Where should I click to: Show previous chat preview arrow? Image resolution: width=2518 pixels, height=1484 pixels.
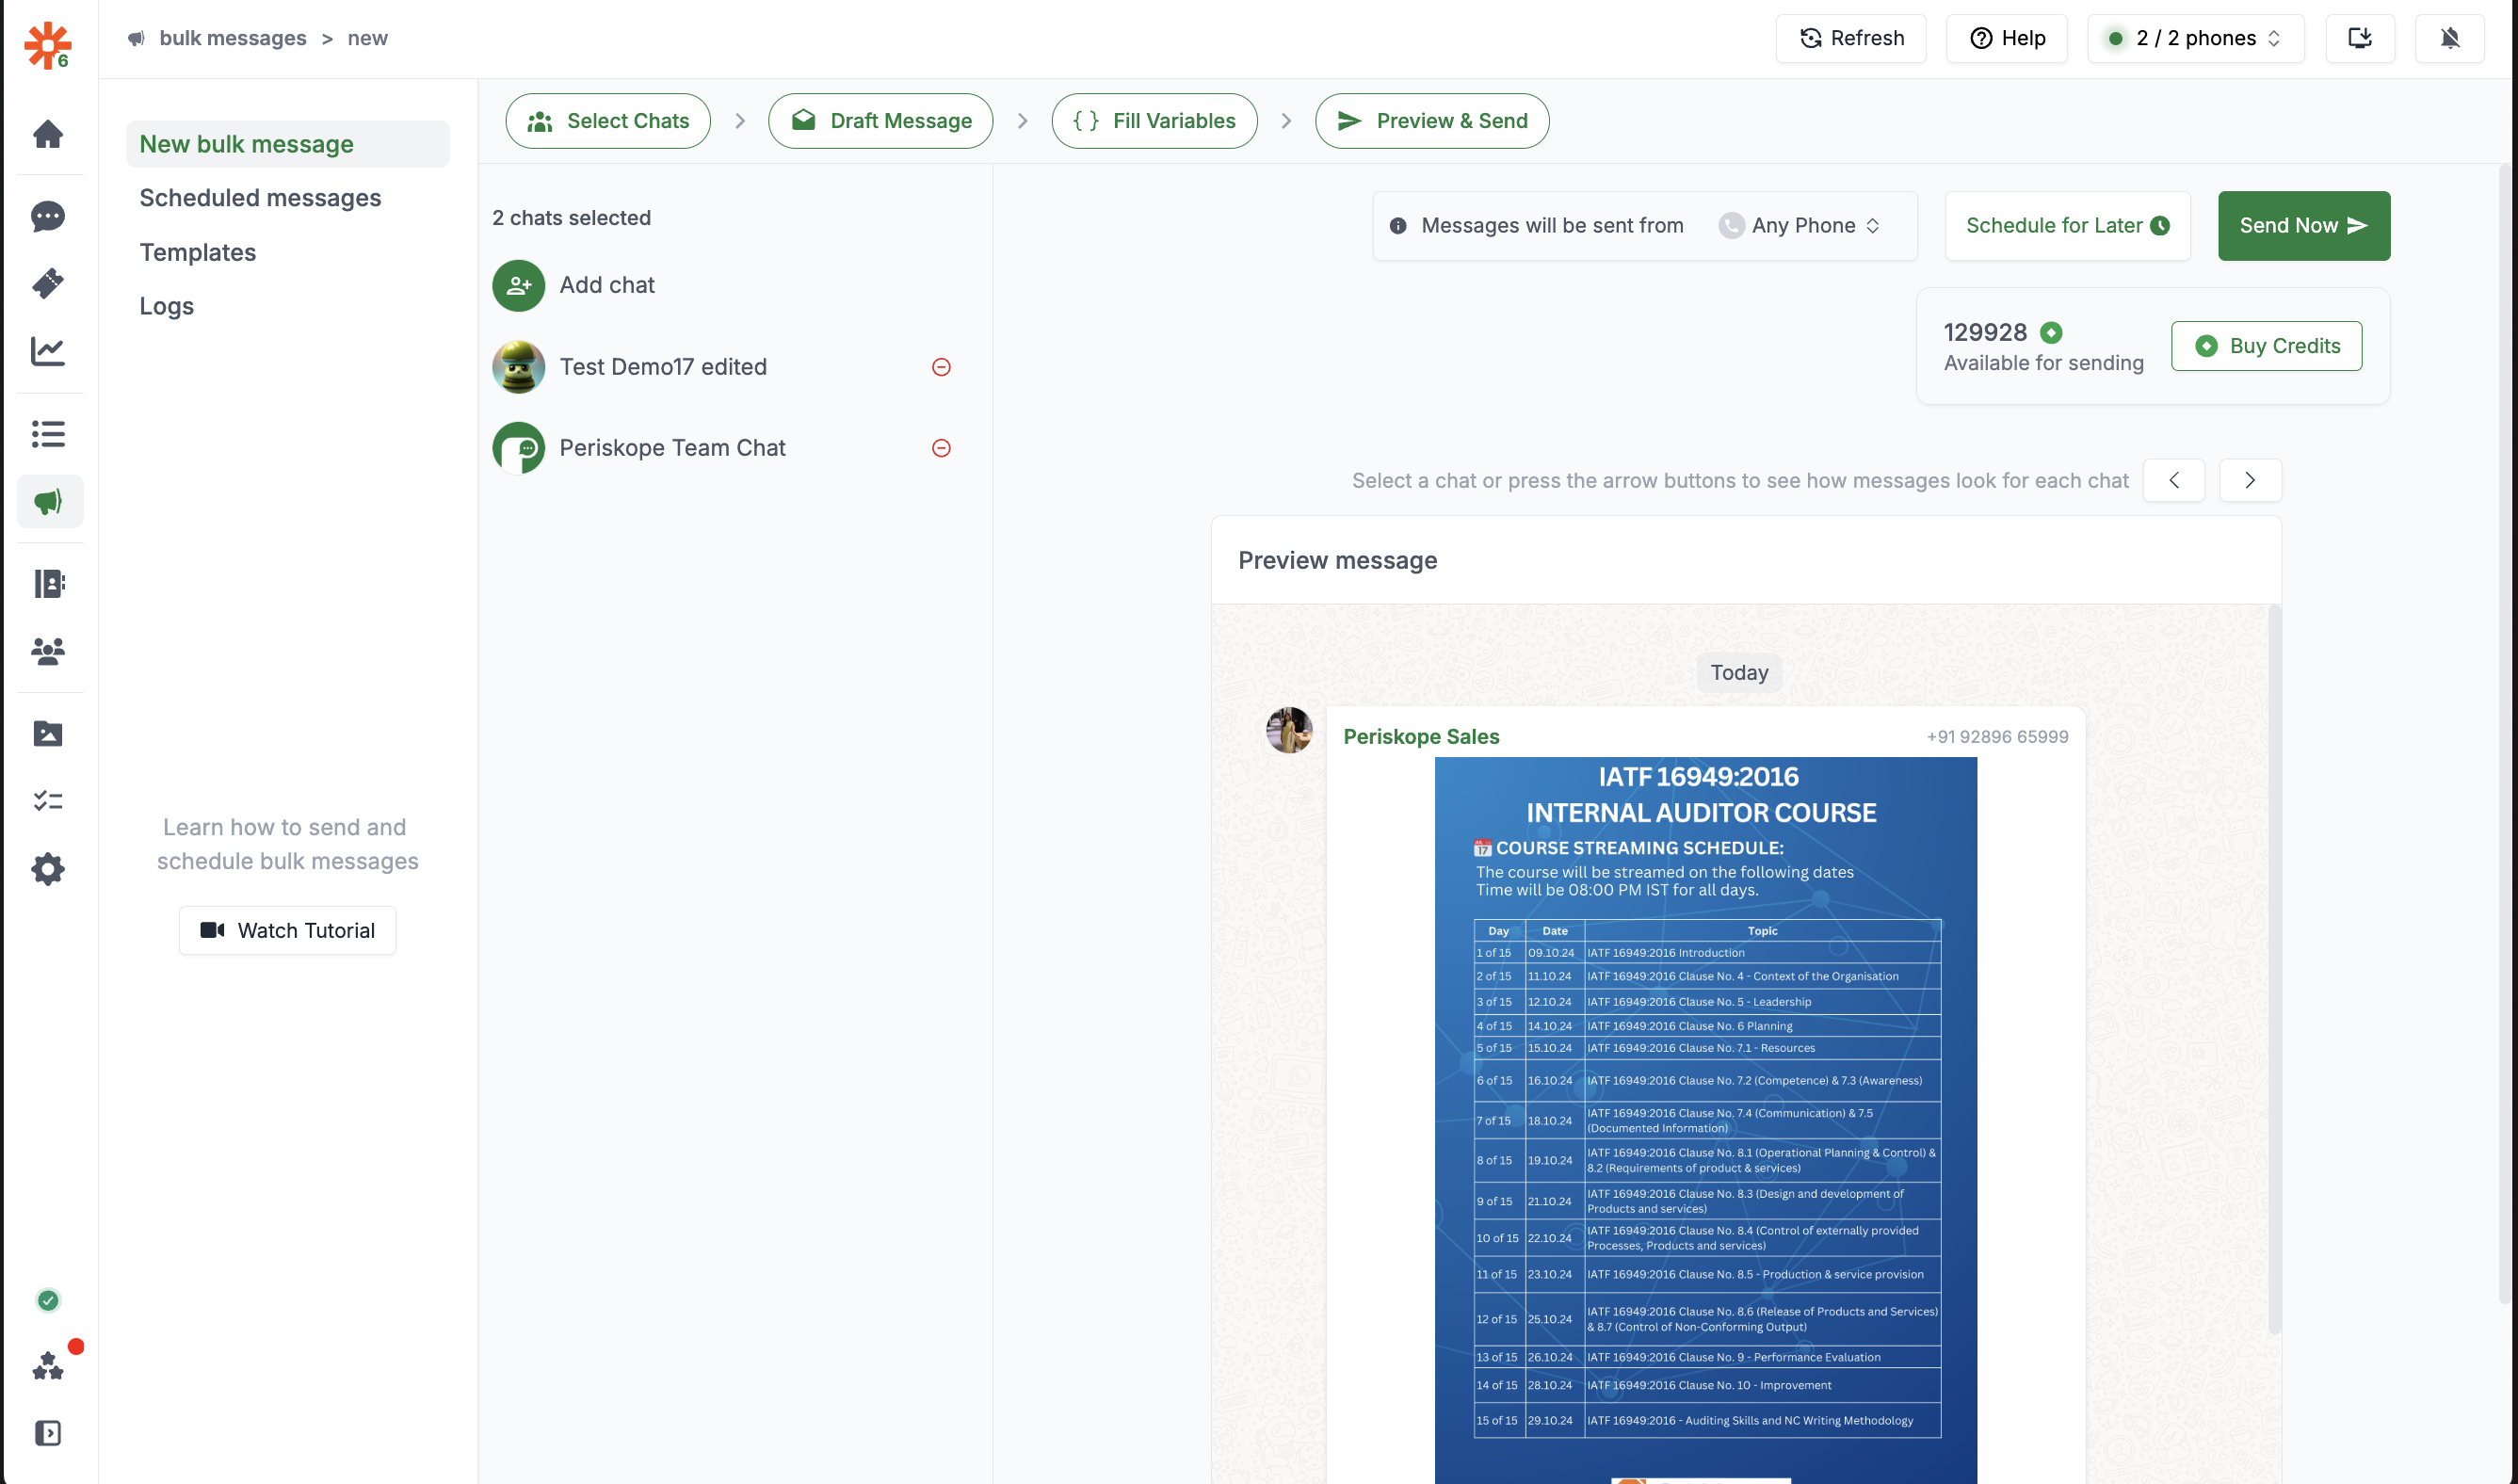tap(2174, 480)
